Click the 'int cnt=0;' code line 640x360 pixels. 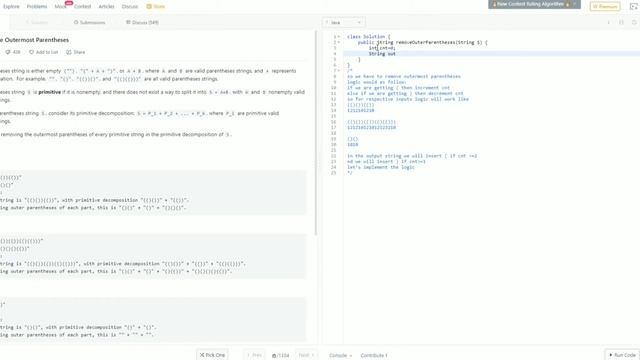[x=382, y=48]
